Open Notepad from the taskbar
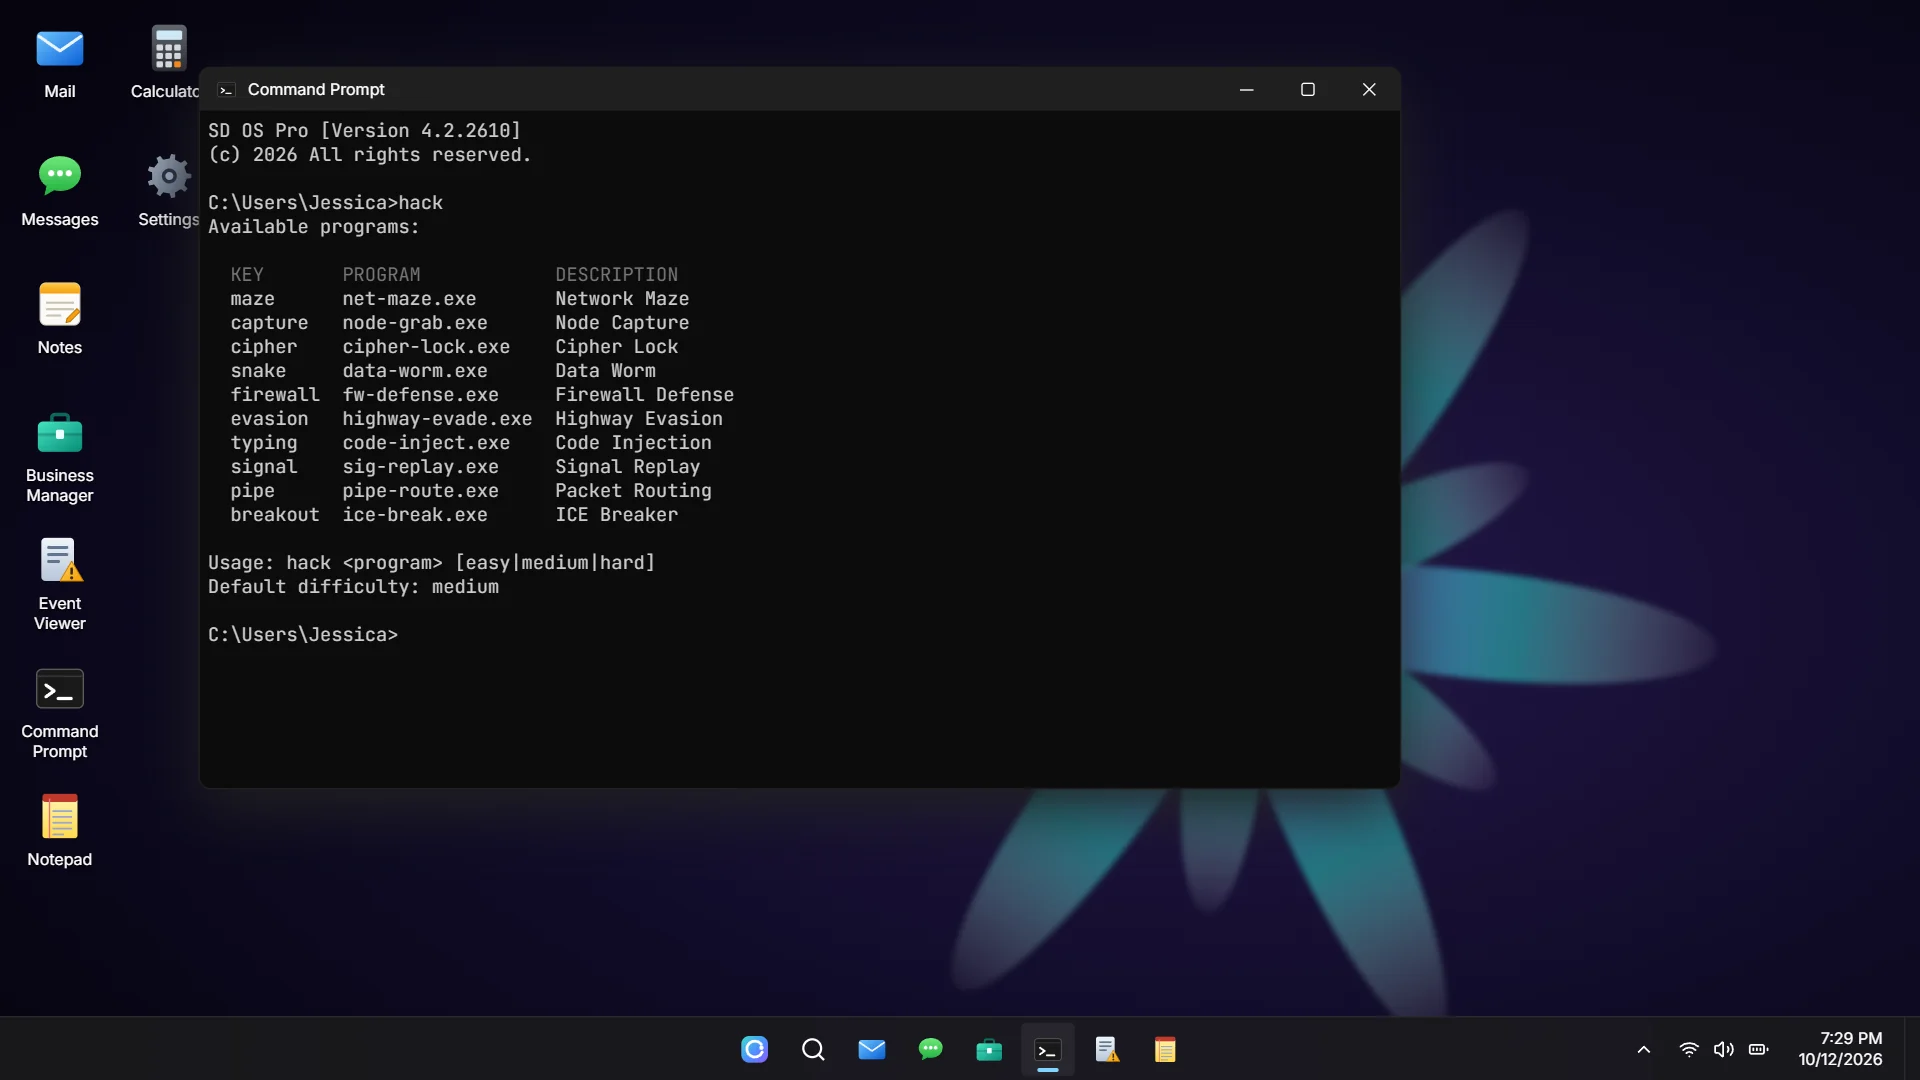The image size is (1920, 1080). 1165,1049
